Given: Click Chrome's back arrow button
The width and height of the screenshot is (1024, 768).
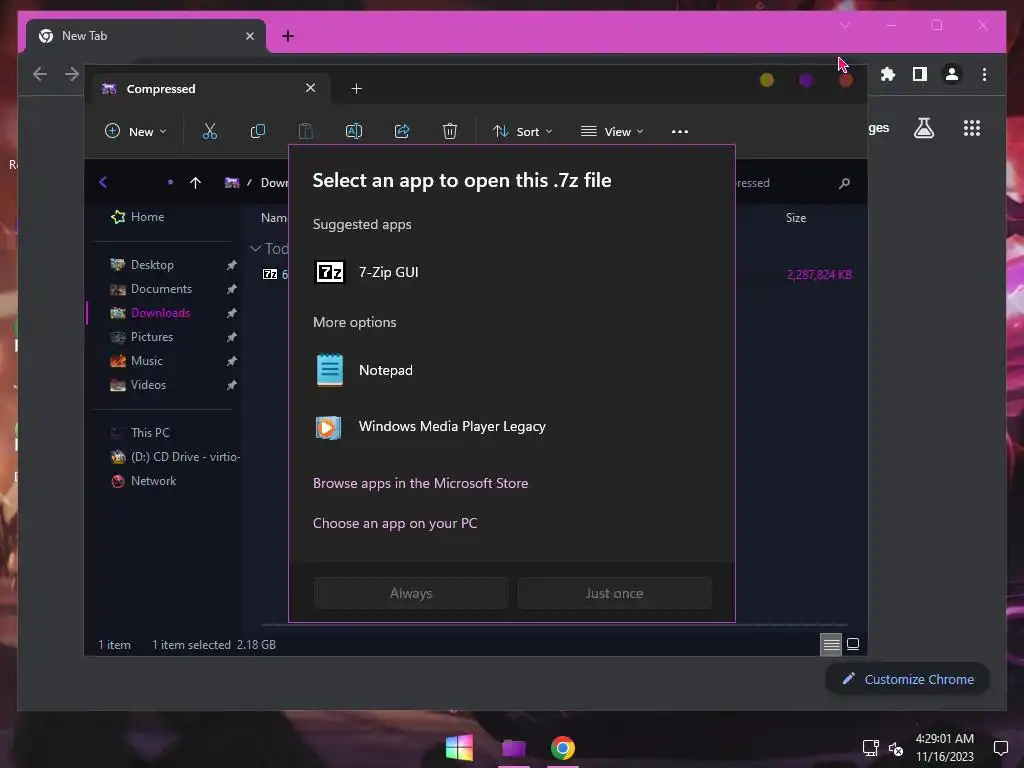Looking at the screenshot, I should tap(40, 74).
